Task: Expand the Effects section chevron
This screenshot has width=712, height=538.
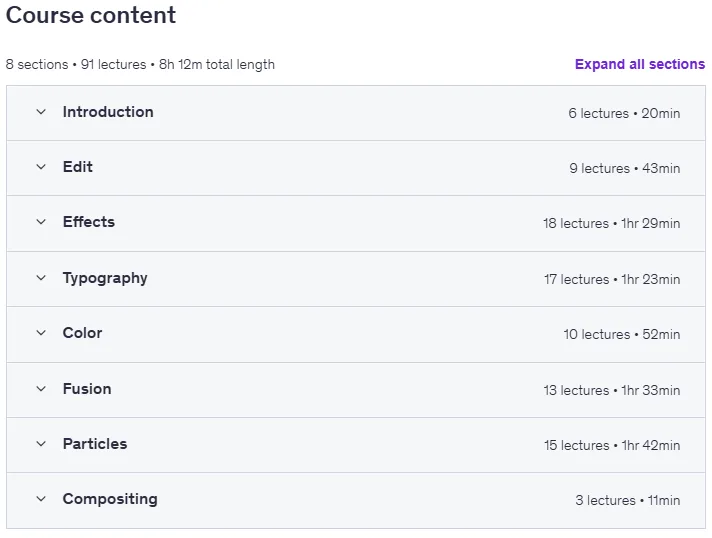Action: click(x=41, y=222)
